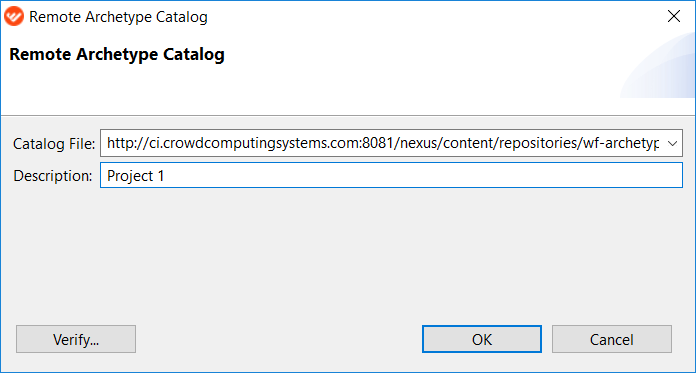Image resolution: width=696 pixels, height=373 pixels.
Task: Click the window title bar text
Action: (x=118, y=17)
